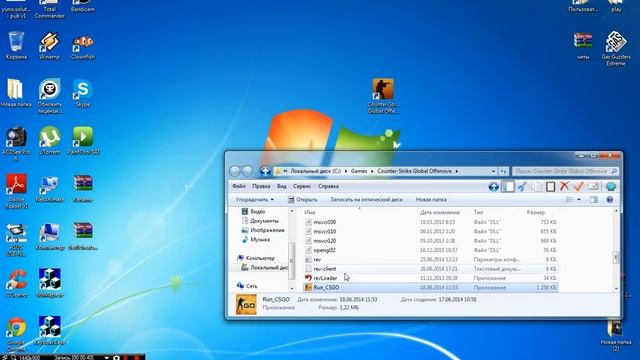Click the scissors cut icon in Explorer's toolbar
Screen dimensions: 640x360
[x=522, y=187]
